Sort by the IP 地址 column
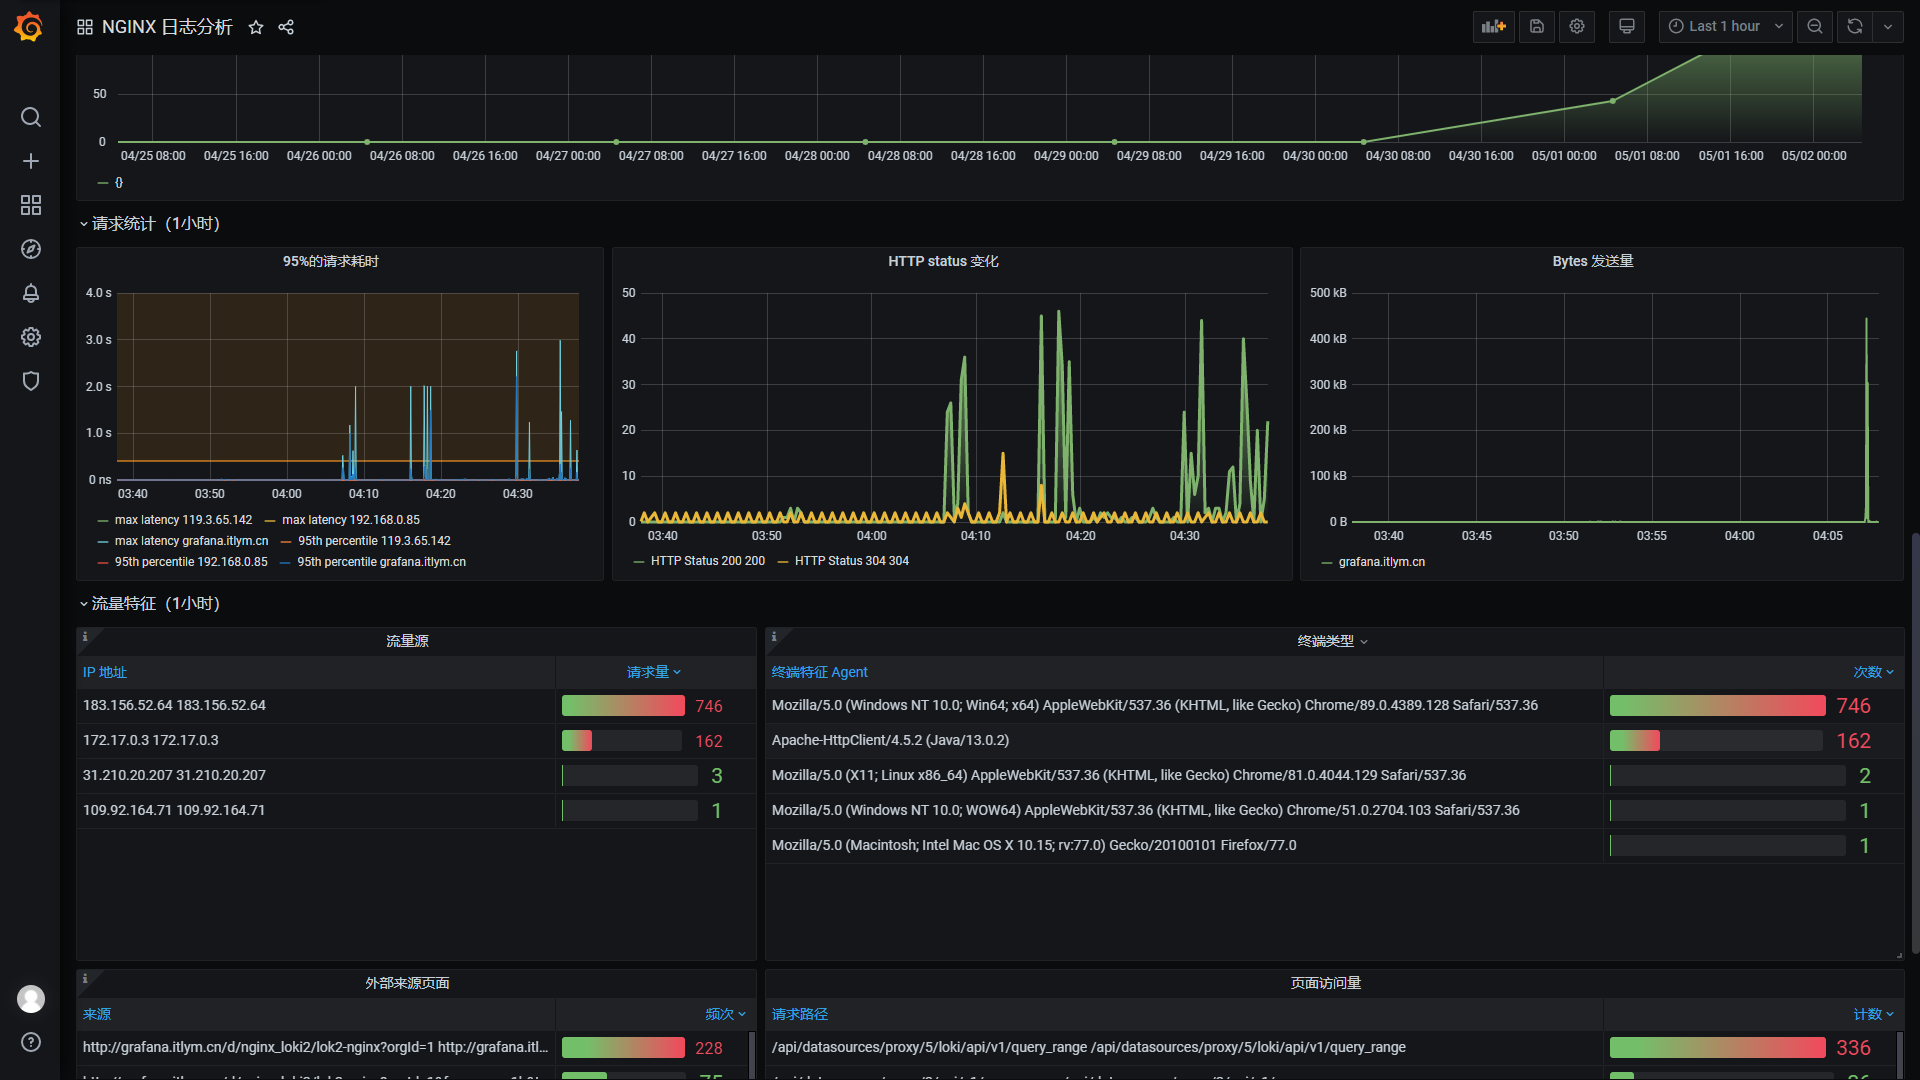The width and height of the screenshot is (1920, 1080). (104, 671)
